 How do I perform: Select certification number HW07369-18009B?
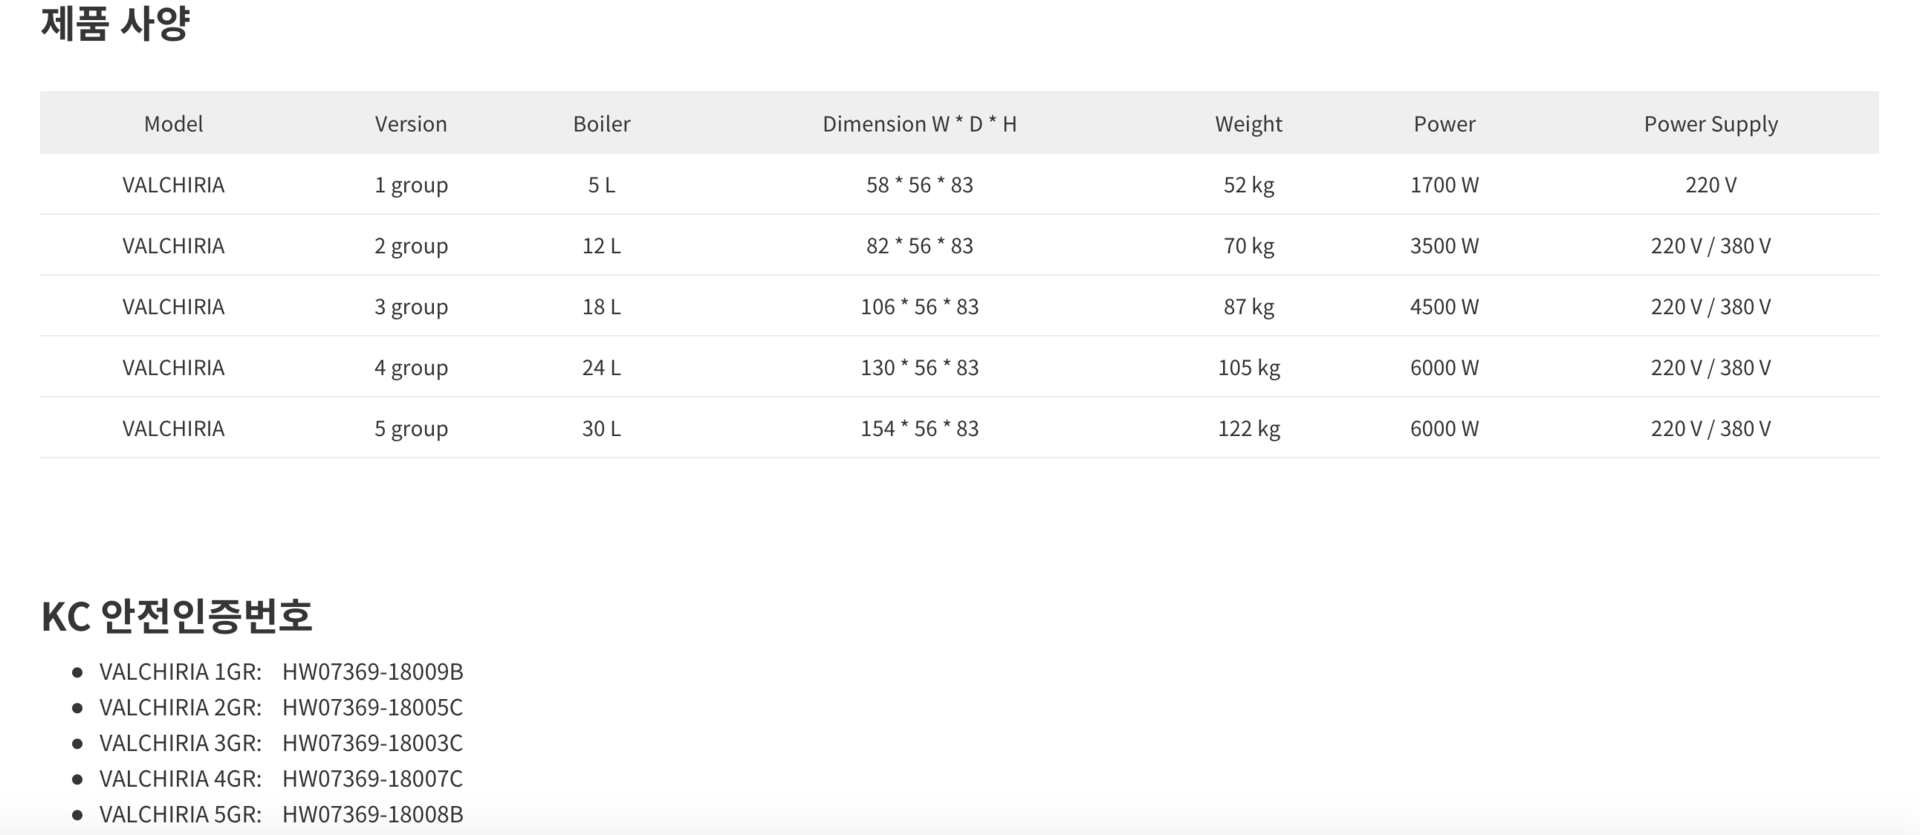point(372,671)
